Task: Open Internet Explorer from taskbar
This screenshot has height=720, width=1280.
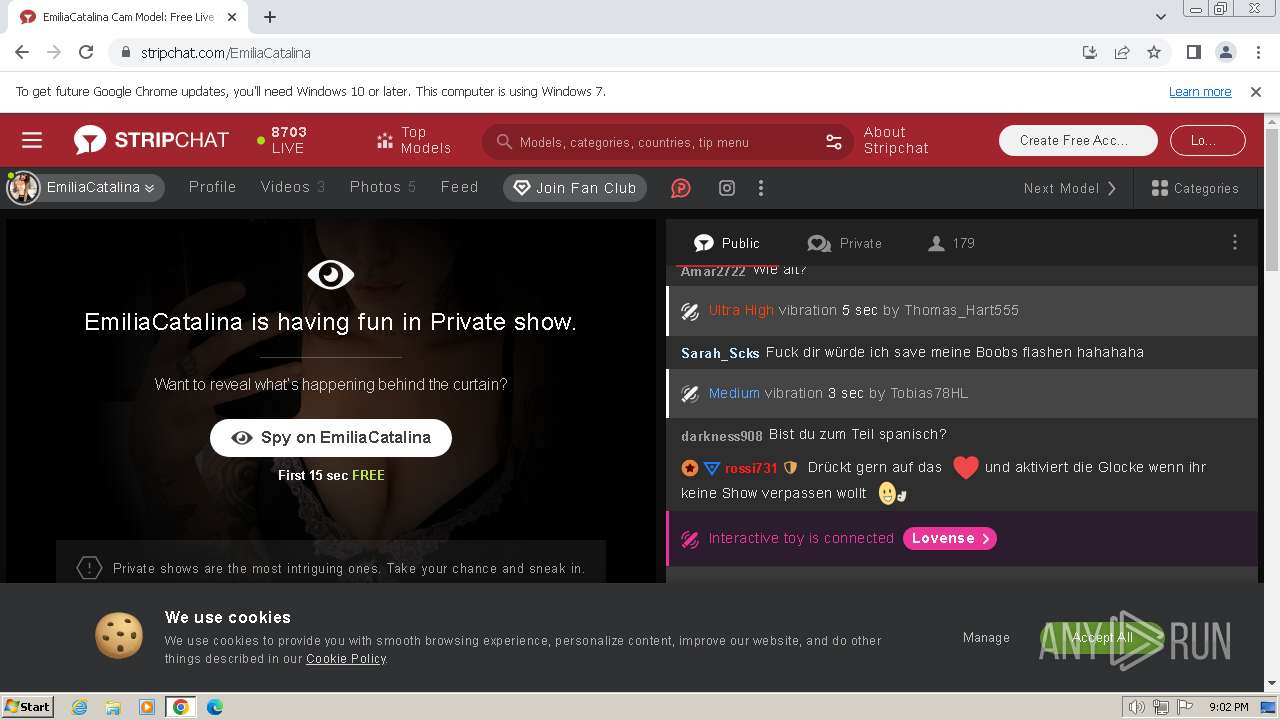Action: (x=79, y=707)
